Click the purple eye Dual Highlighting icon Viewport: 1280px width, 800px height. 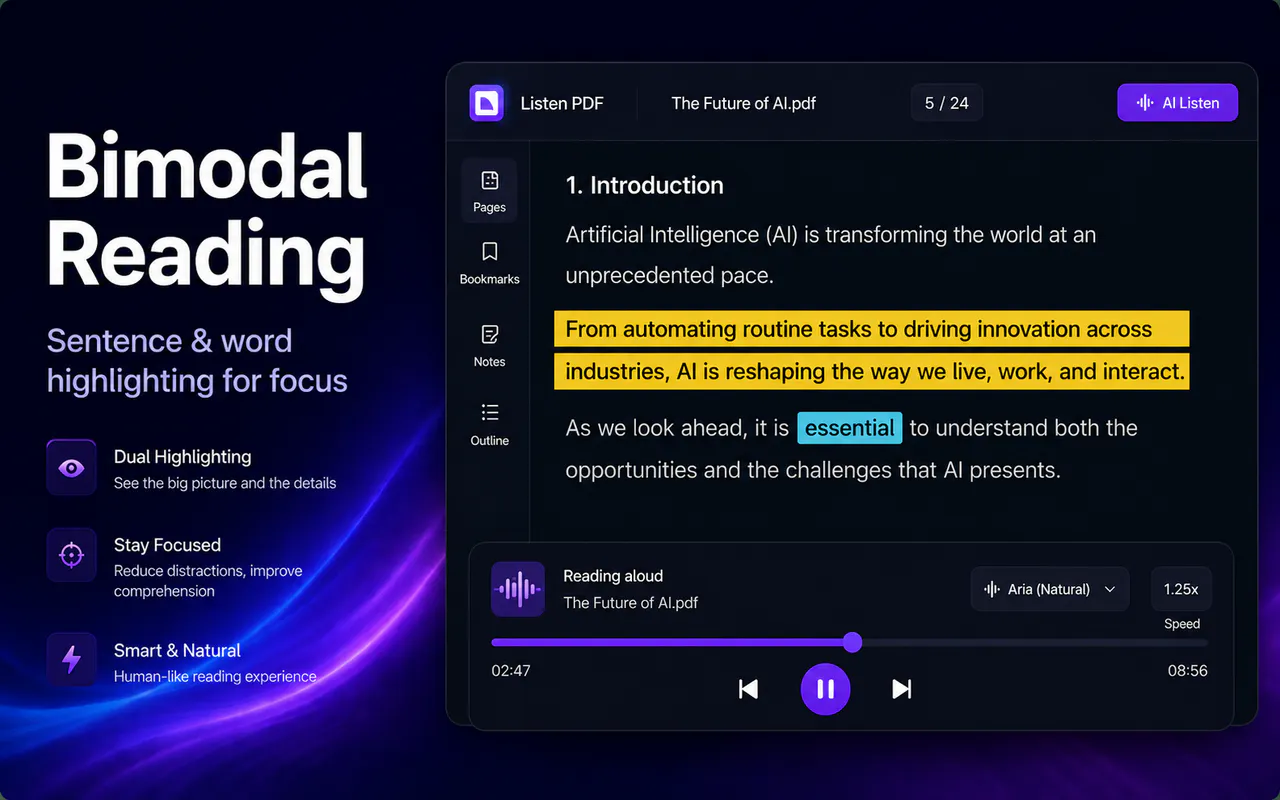(x=72, y=467)
